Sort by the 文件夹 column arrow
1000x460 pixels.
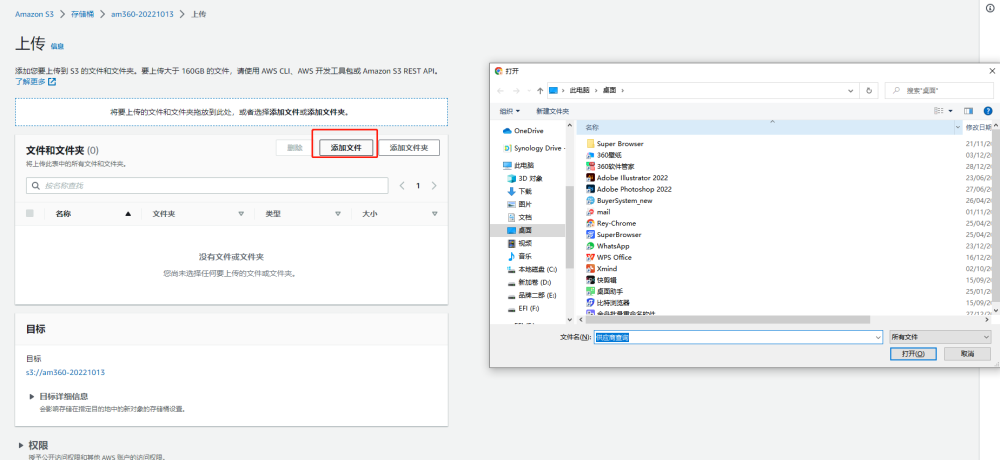coord(241,214)
